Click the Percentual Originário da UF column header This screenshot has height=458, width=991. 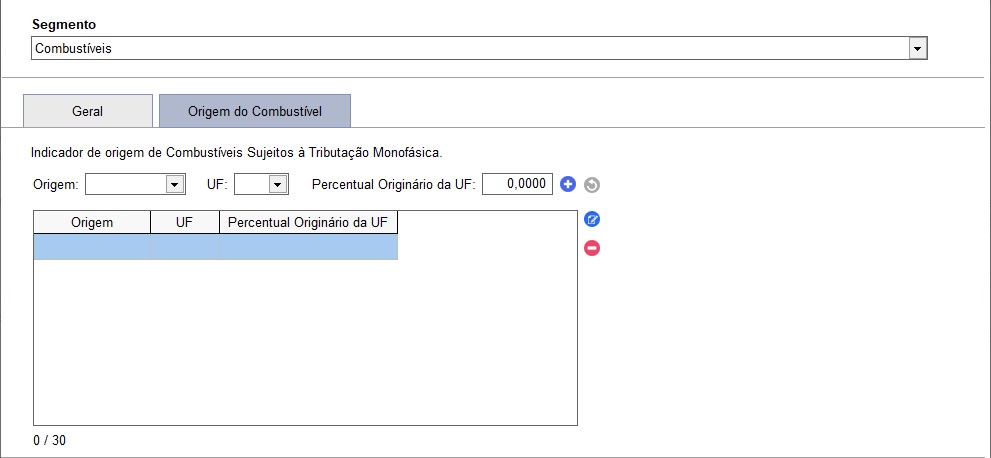point(308,222)
